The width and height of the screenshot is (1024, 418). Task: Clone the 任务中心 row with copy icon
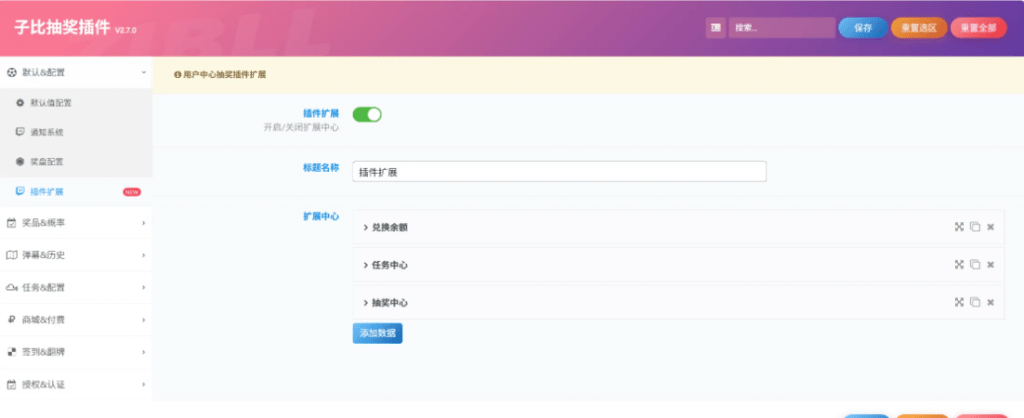tap(975, 265)
